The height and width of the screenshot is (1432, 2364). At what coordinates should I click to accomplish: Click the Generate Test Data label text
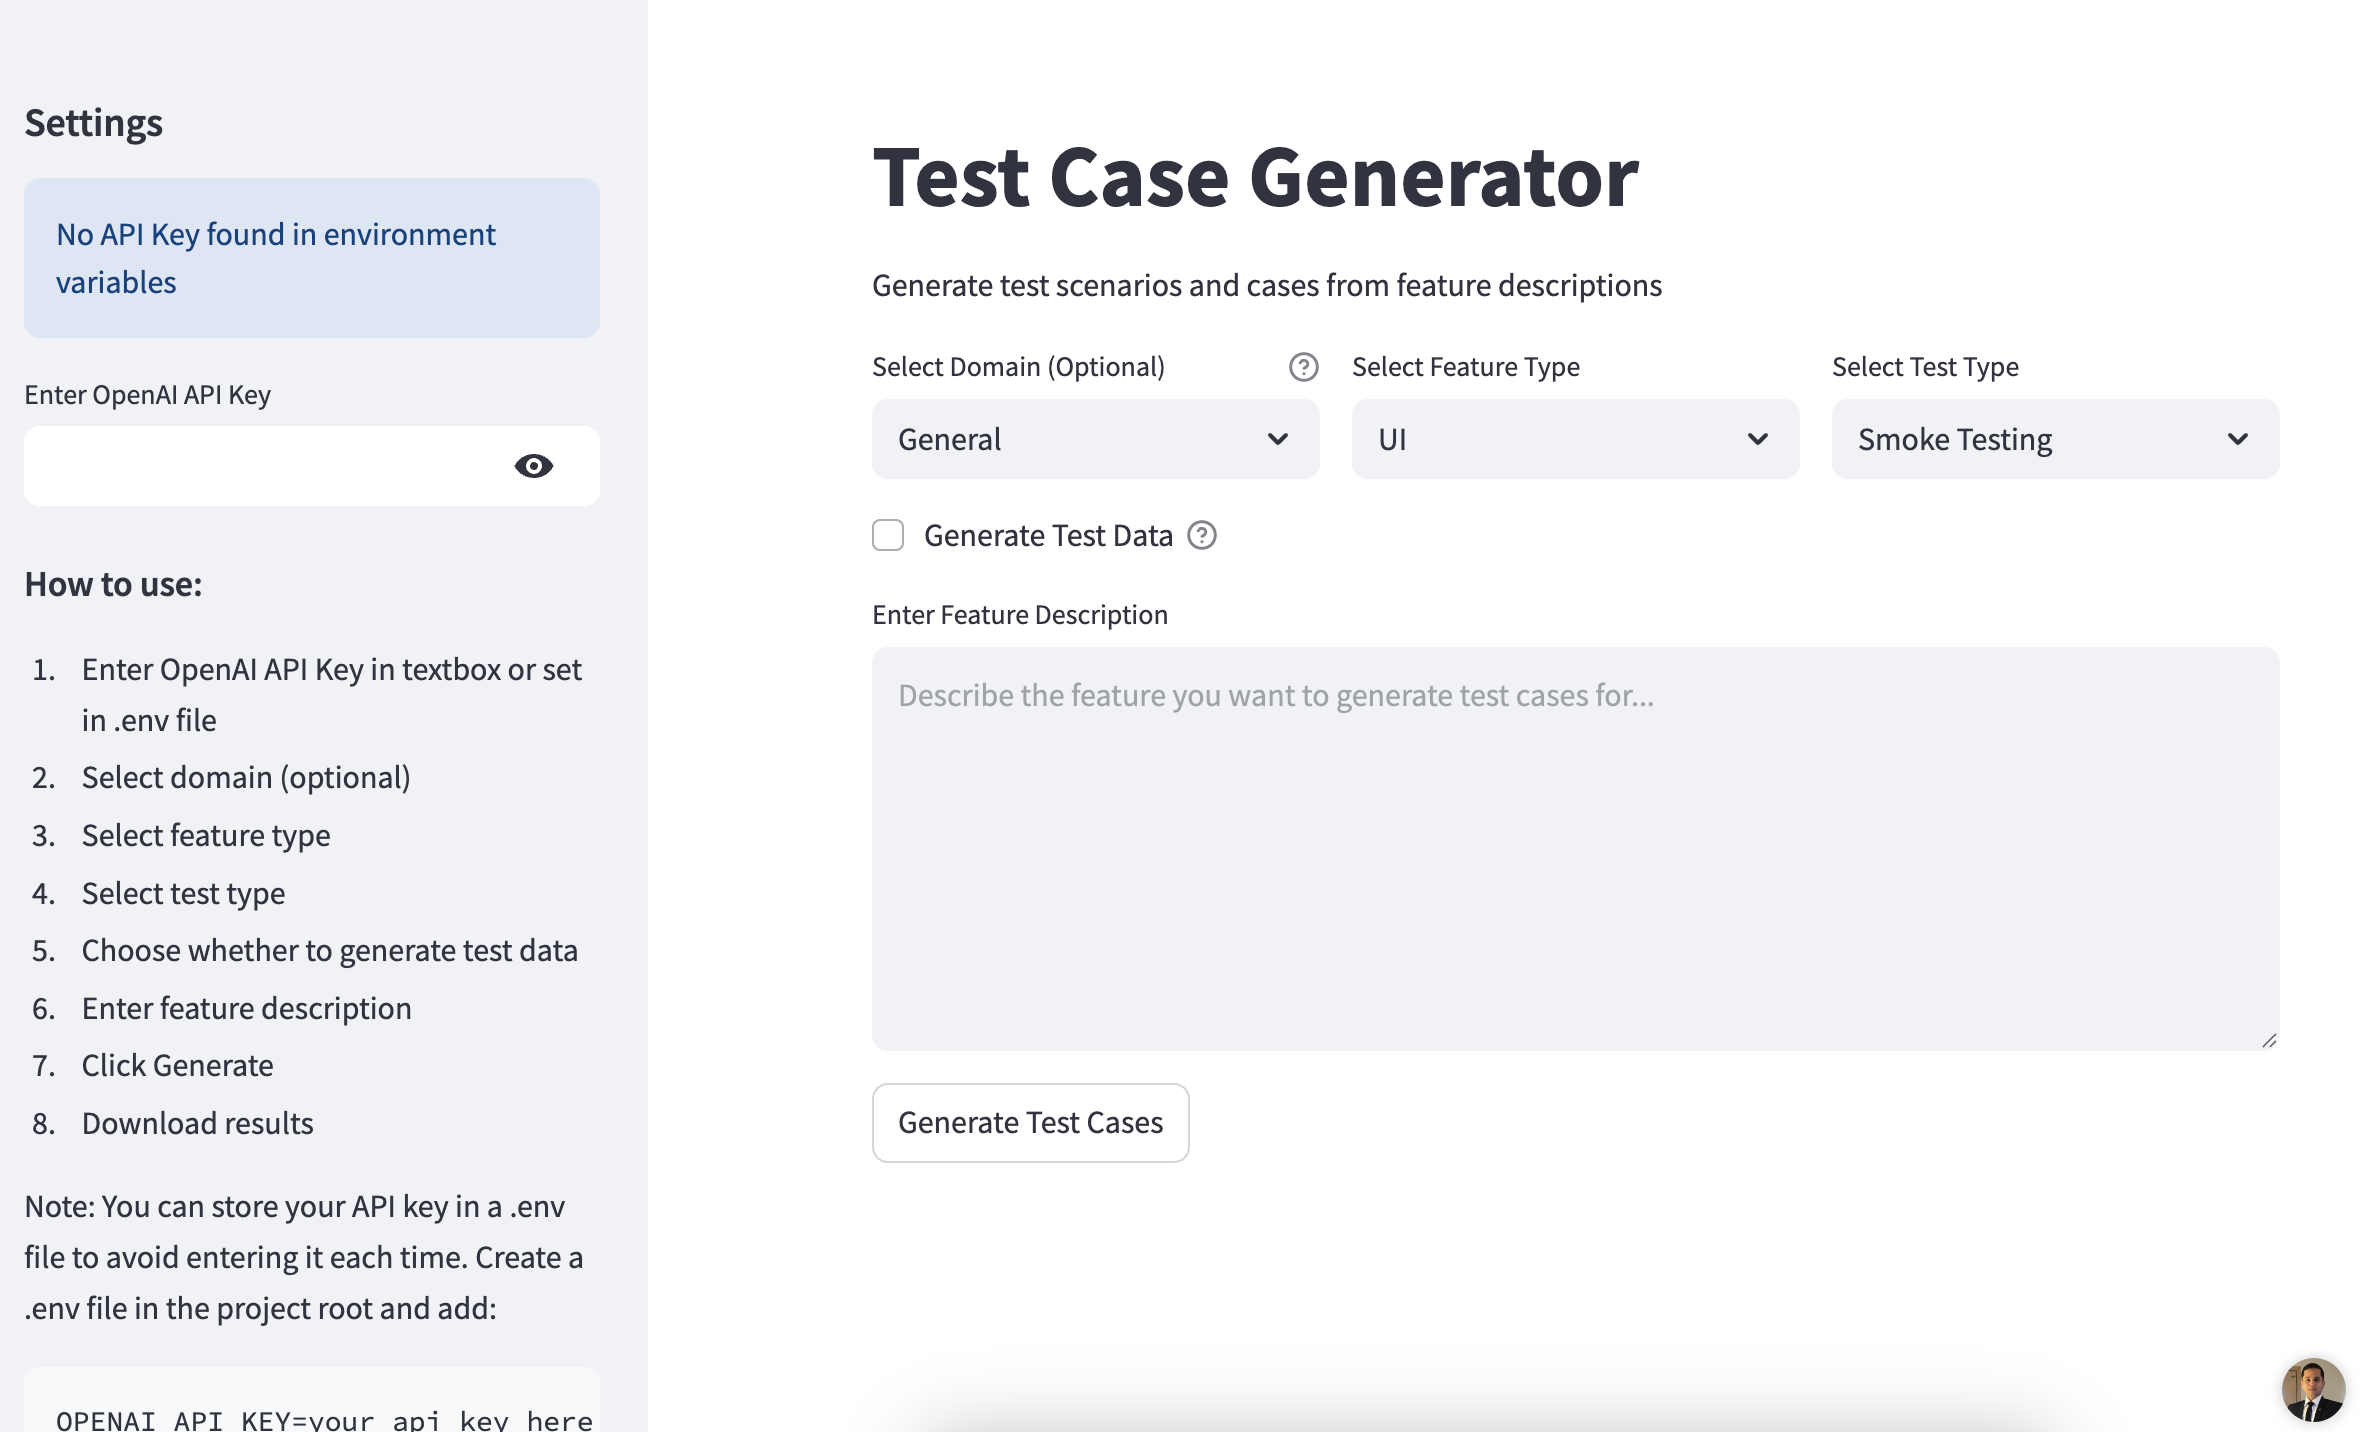pyautogui.click(x=1047, y=536)
